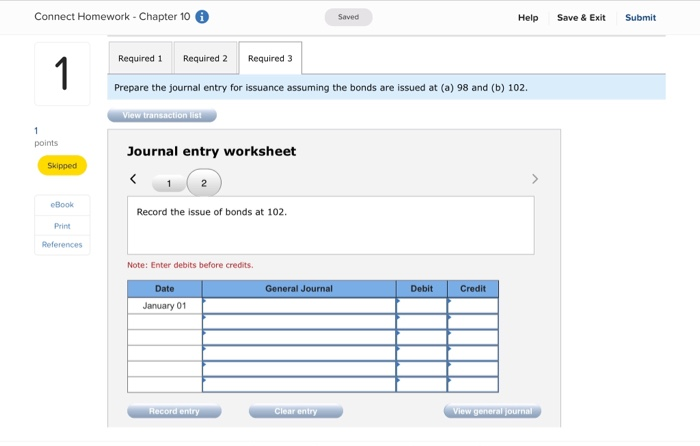The width and height of the screenshot is (700, 446).
Task: Select journal entry step 2
Action: (x=204, y=183)
